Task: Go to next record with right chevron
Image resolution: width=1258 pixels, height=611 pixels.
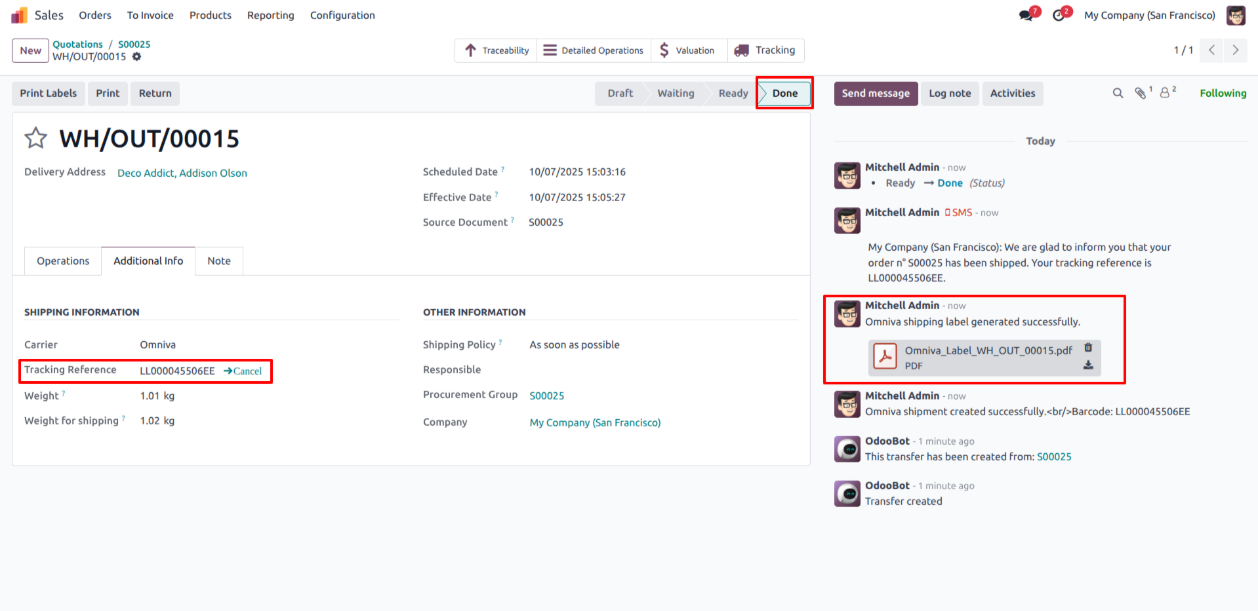Action: (x=1238, y=50)
